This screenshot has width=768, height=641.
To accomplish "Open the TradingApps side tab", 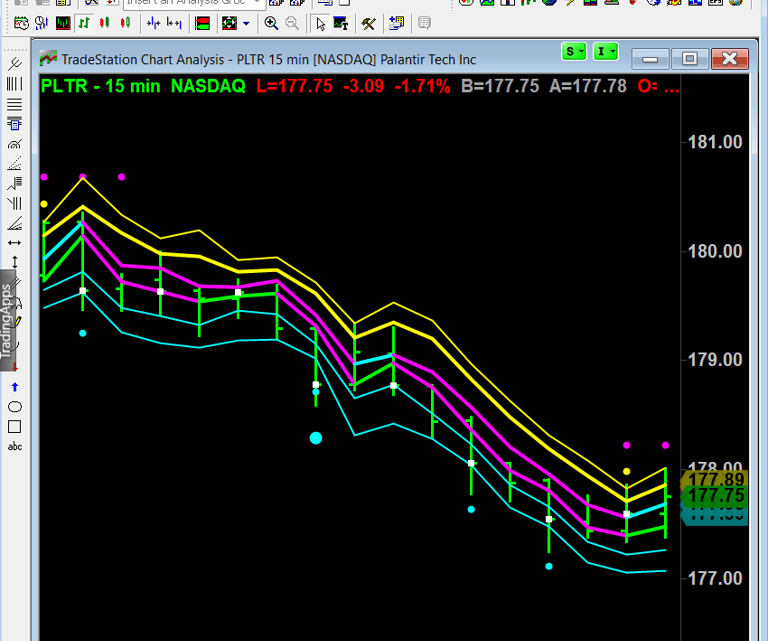I will pyautogui.click(x=7, y=321).
